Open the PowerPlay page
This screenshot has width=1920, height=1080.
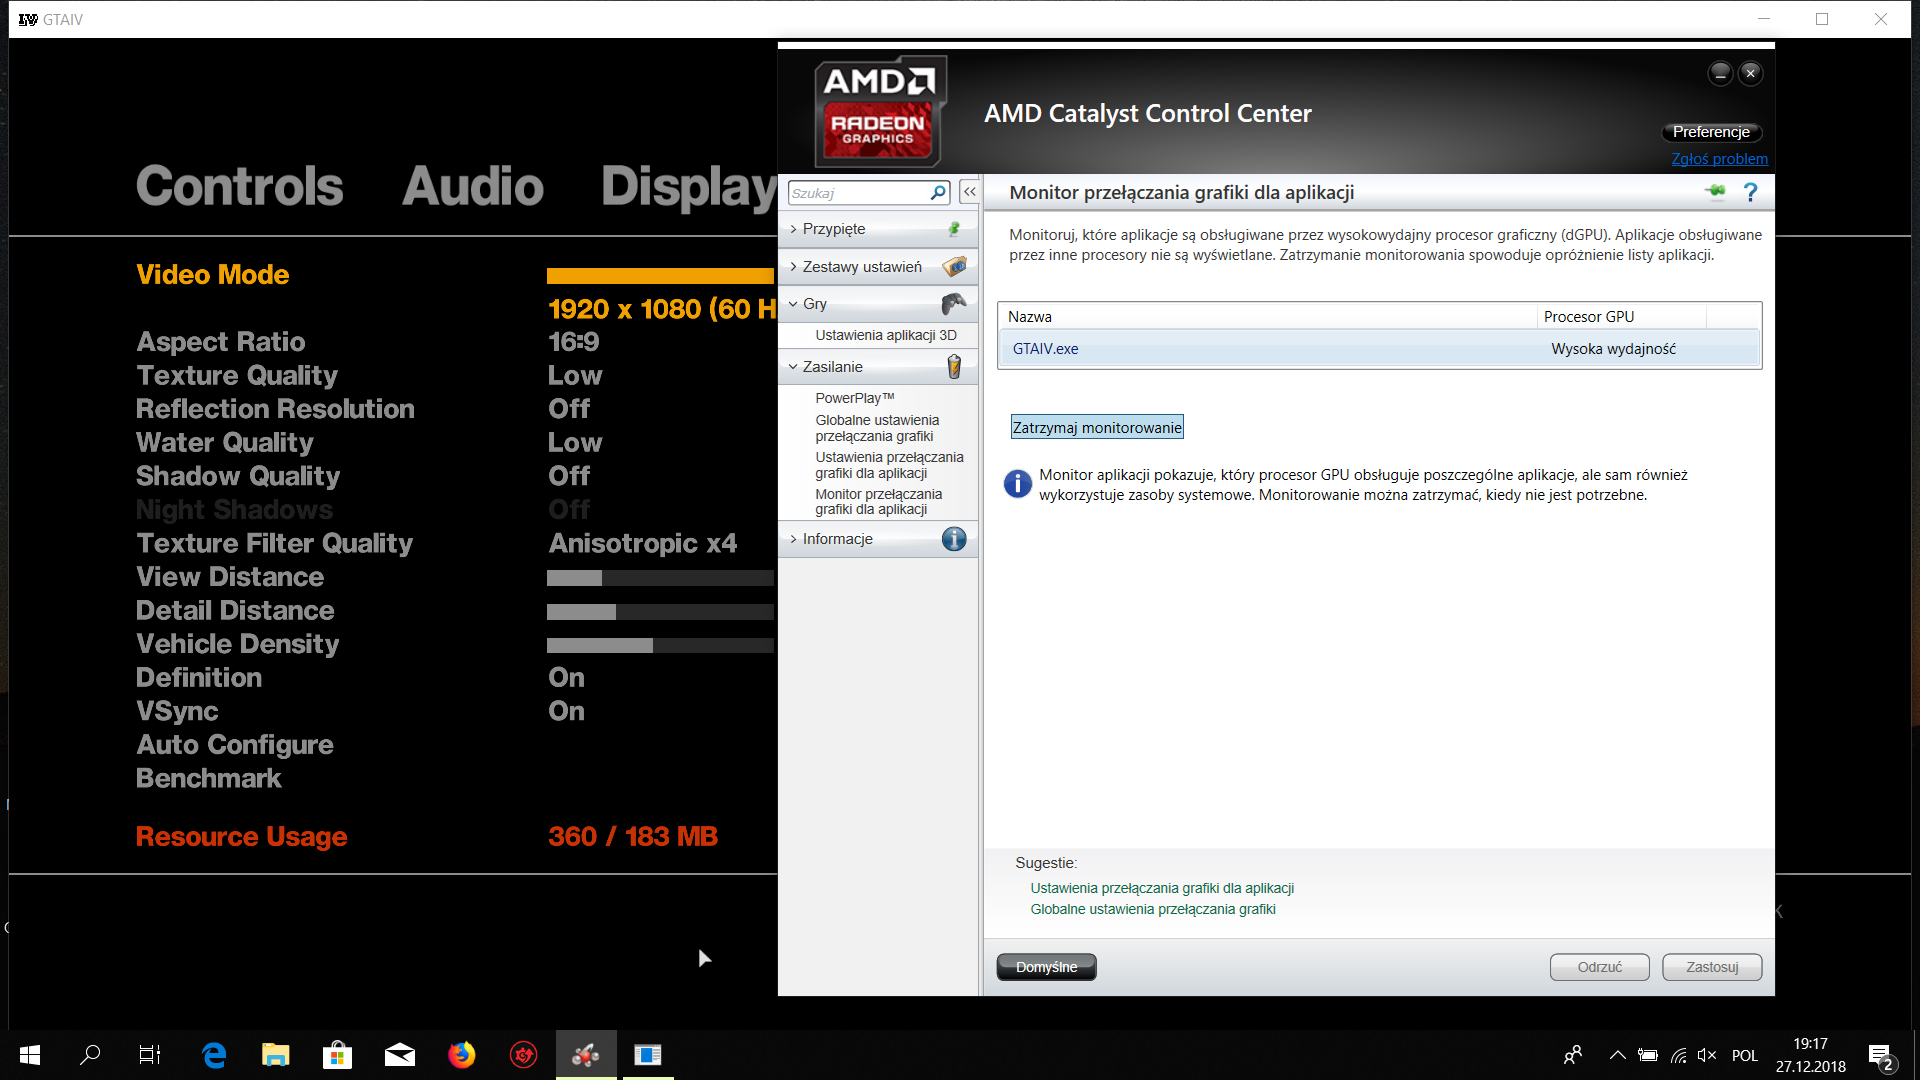pyautogui.click(x=855, y=398)
